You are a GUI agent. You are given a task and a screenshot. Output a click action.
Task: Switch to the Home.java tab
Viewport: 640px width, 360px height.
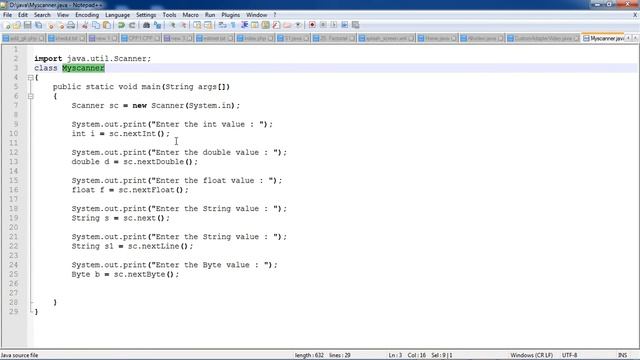pyautogui.click(x=437, y=38)
